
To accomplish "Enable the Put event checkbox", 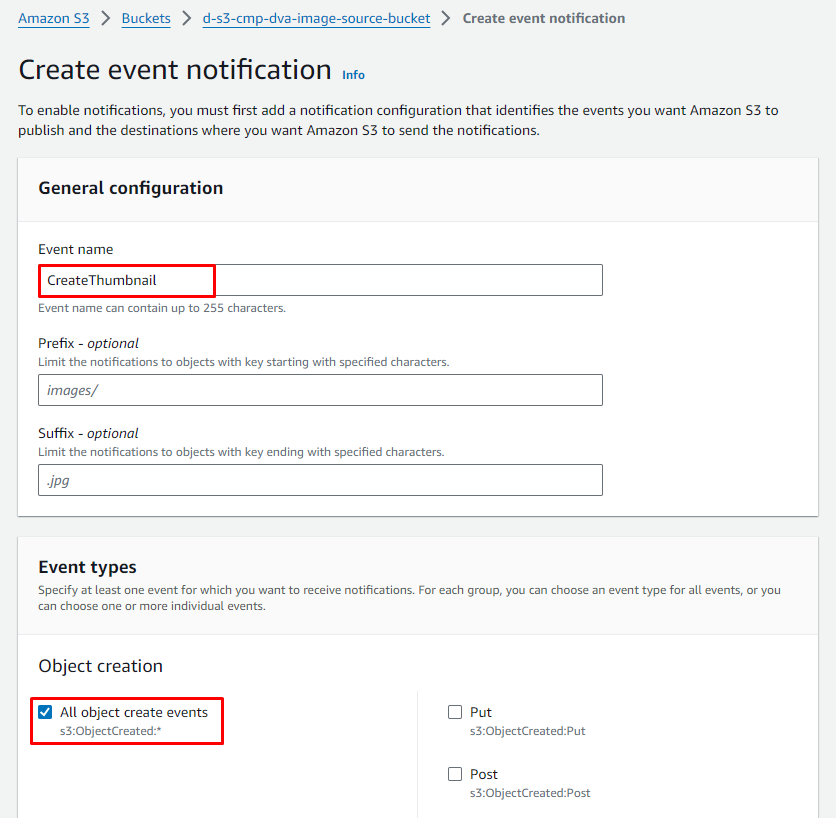I will coord(455,712).
